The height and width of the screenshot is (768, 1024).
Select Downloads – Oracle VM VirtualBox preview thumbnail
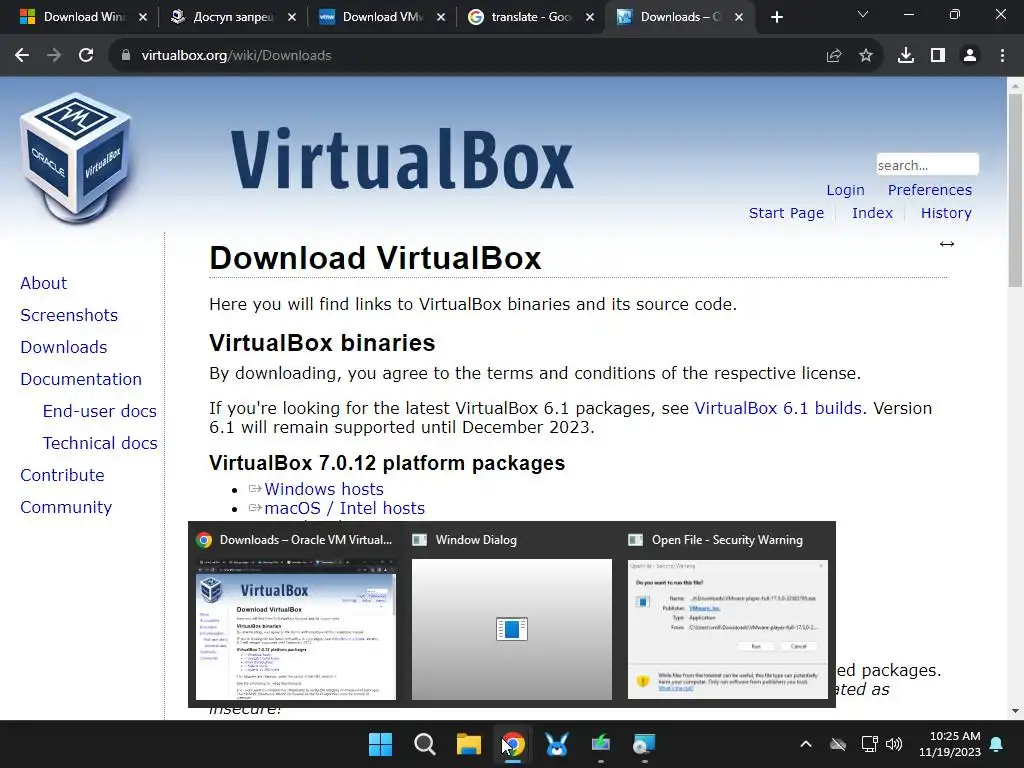[296, 628]
